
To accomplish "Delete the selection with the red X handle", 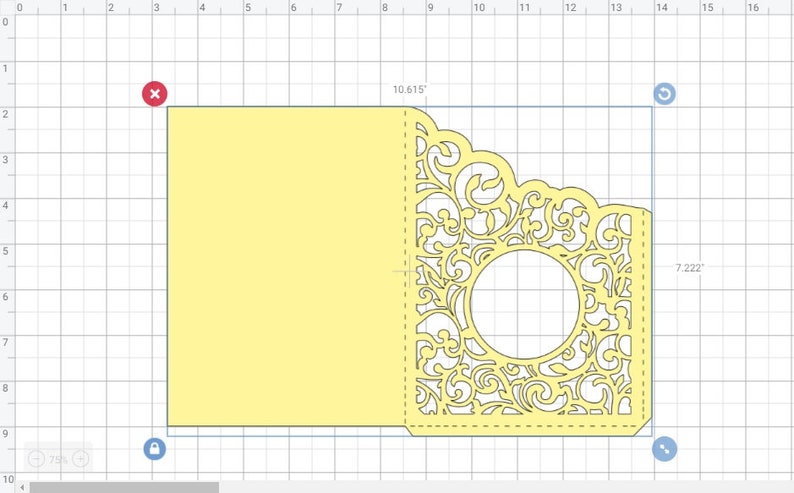I will coord(154,94).
